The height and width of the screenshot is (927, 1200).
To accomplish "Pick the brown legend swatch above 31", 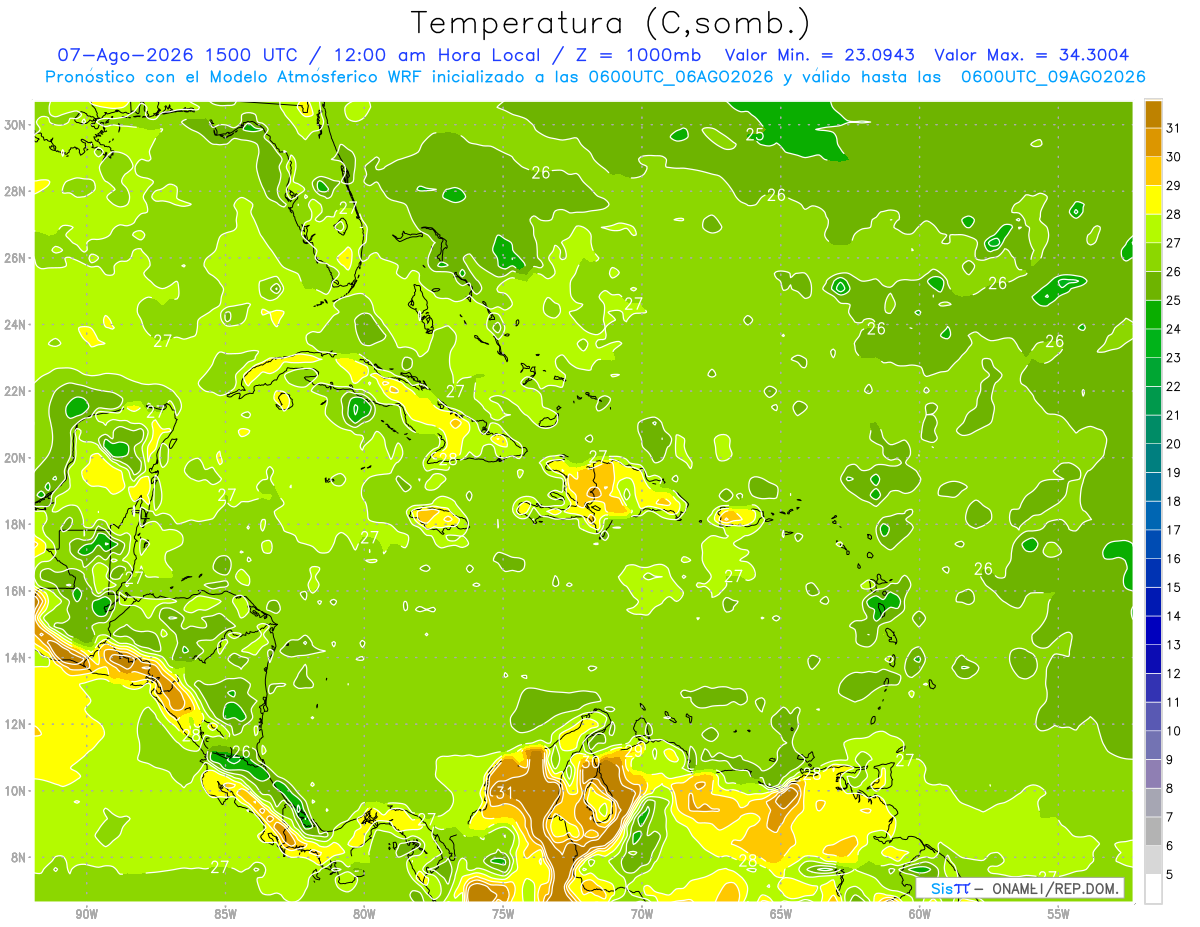I will pos(1153,114).
